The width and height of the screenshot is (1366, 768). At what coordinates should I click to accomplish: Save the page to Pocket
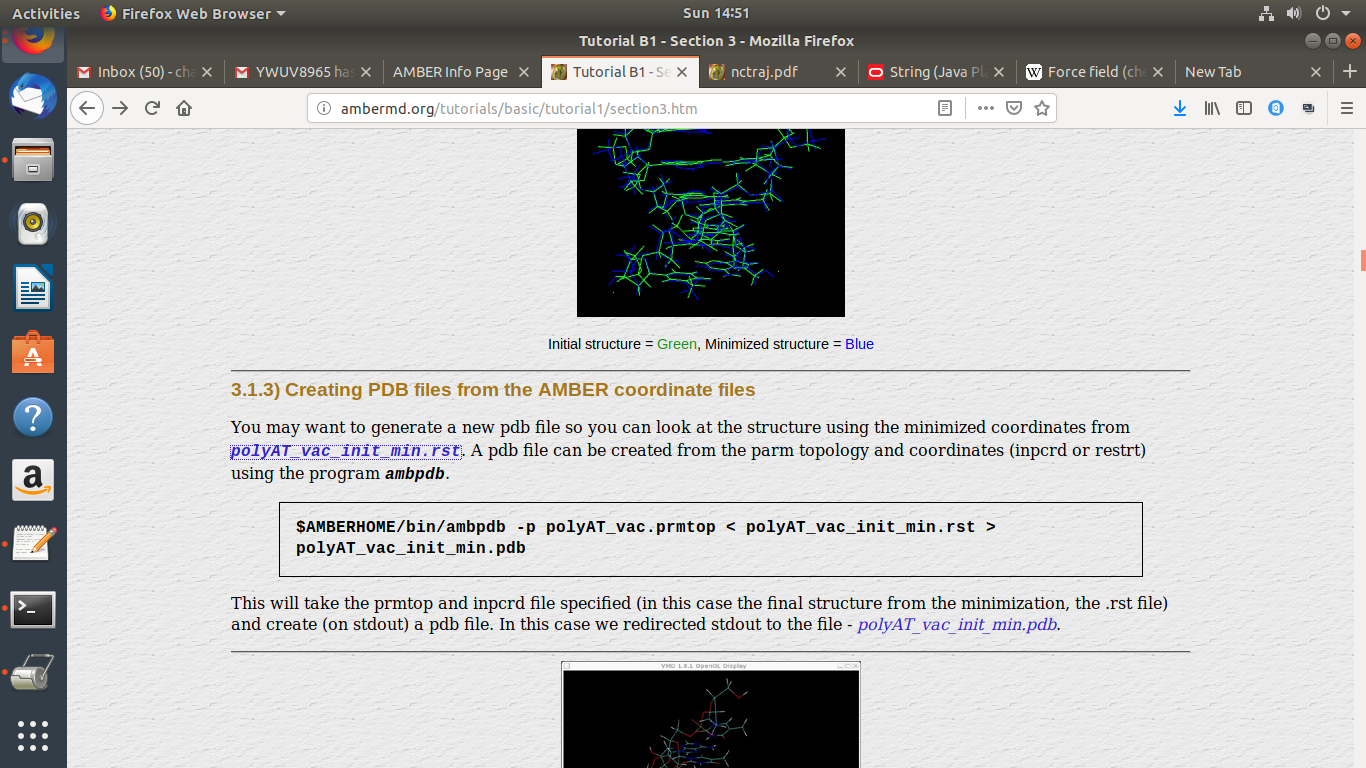tap(1014, 108)
